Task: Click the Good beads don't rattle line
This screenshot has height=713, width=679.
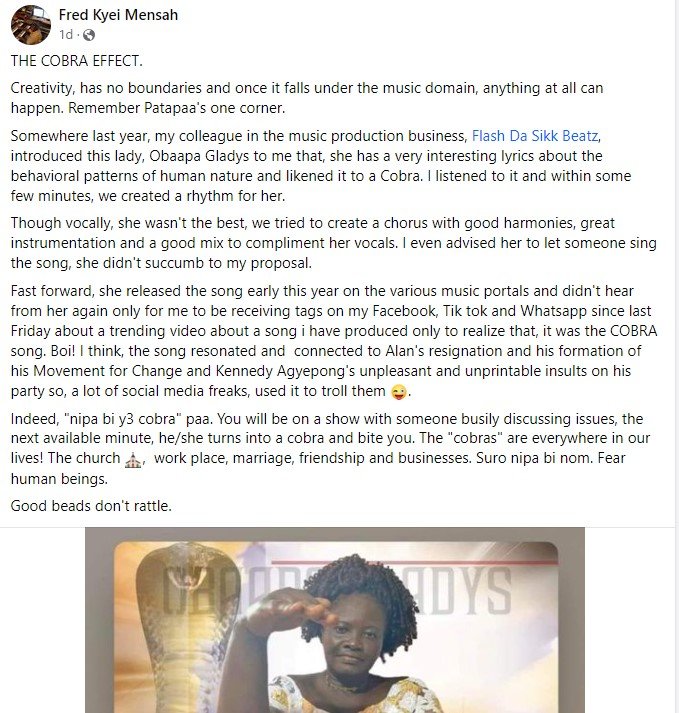Action: click(91, 506)
